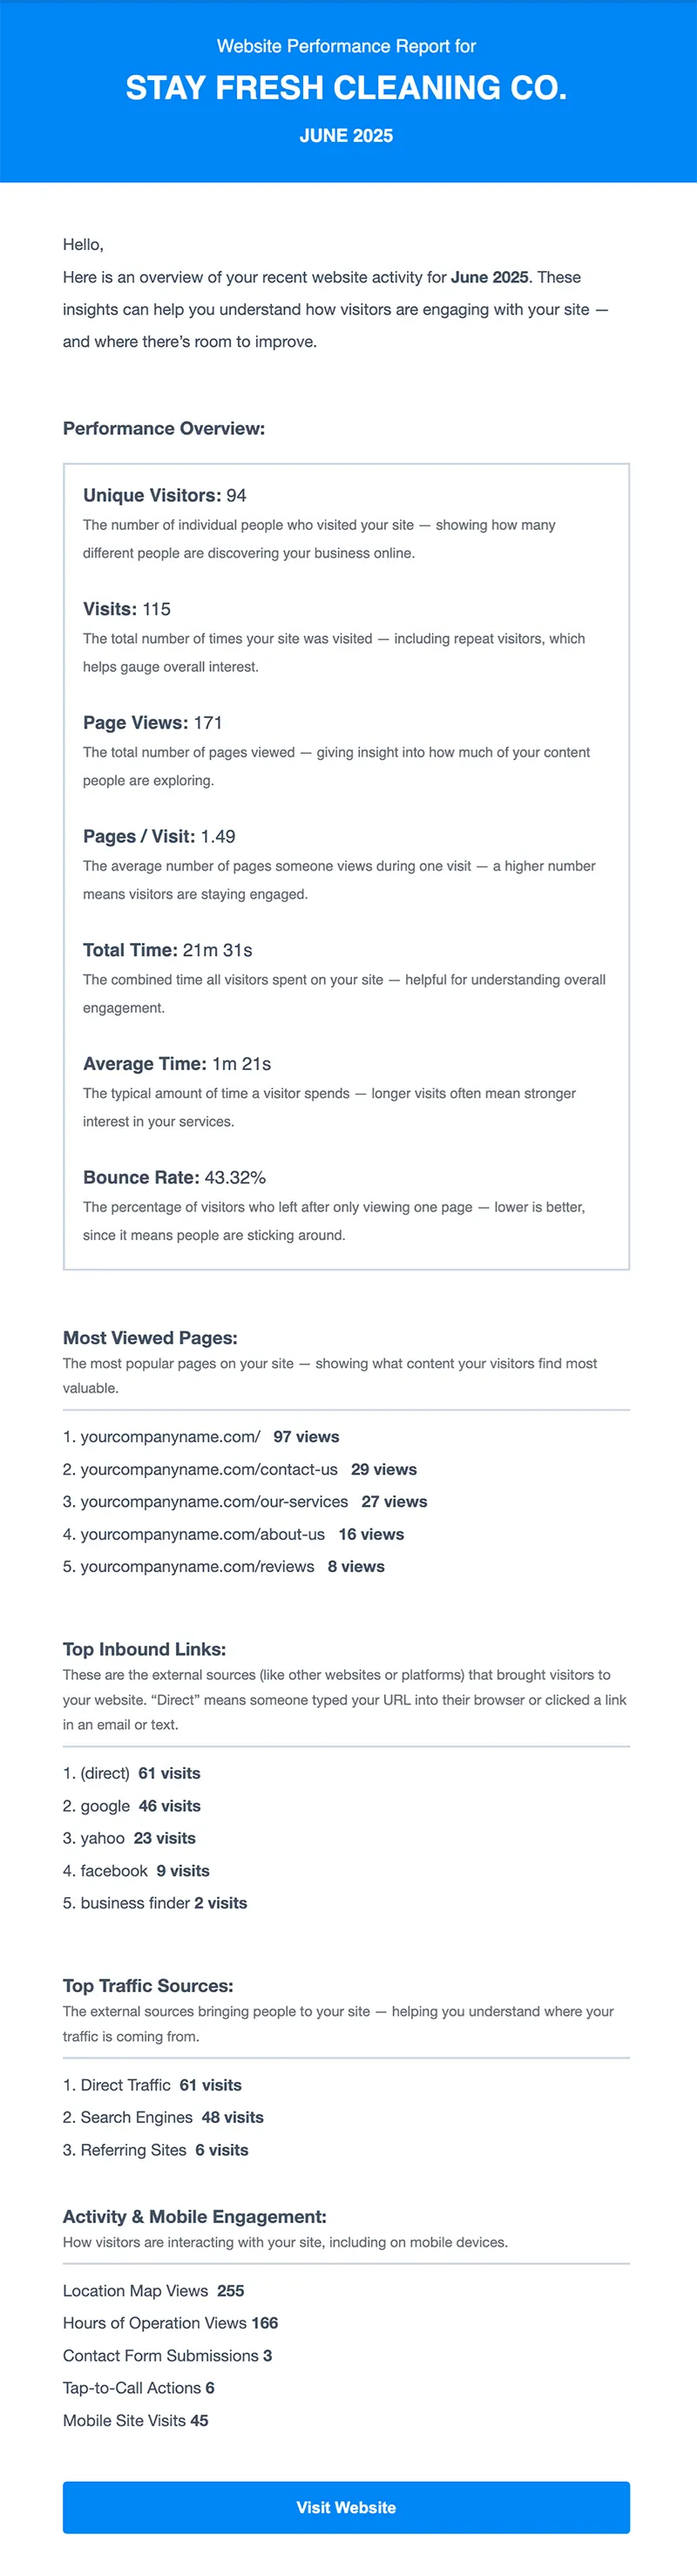
Task: Click the Top Traffic Sources heading
Action: [148, 1985]
